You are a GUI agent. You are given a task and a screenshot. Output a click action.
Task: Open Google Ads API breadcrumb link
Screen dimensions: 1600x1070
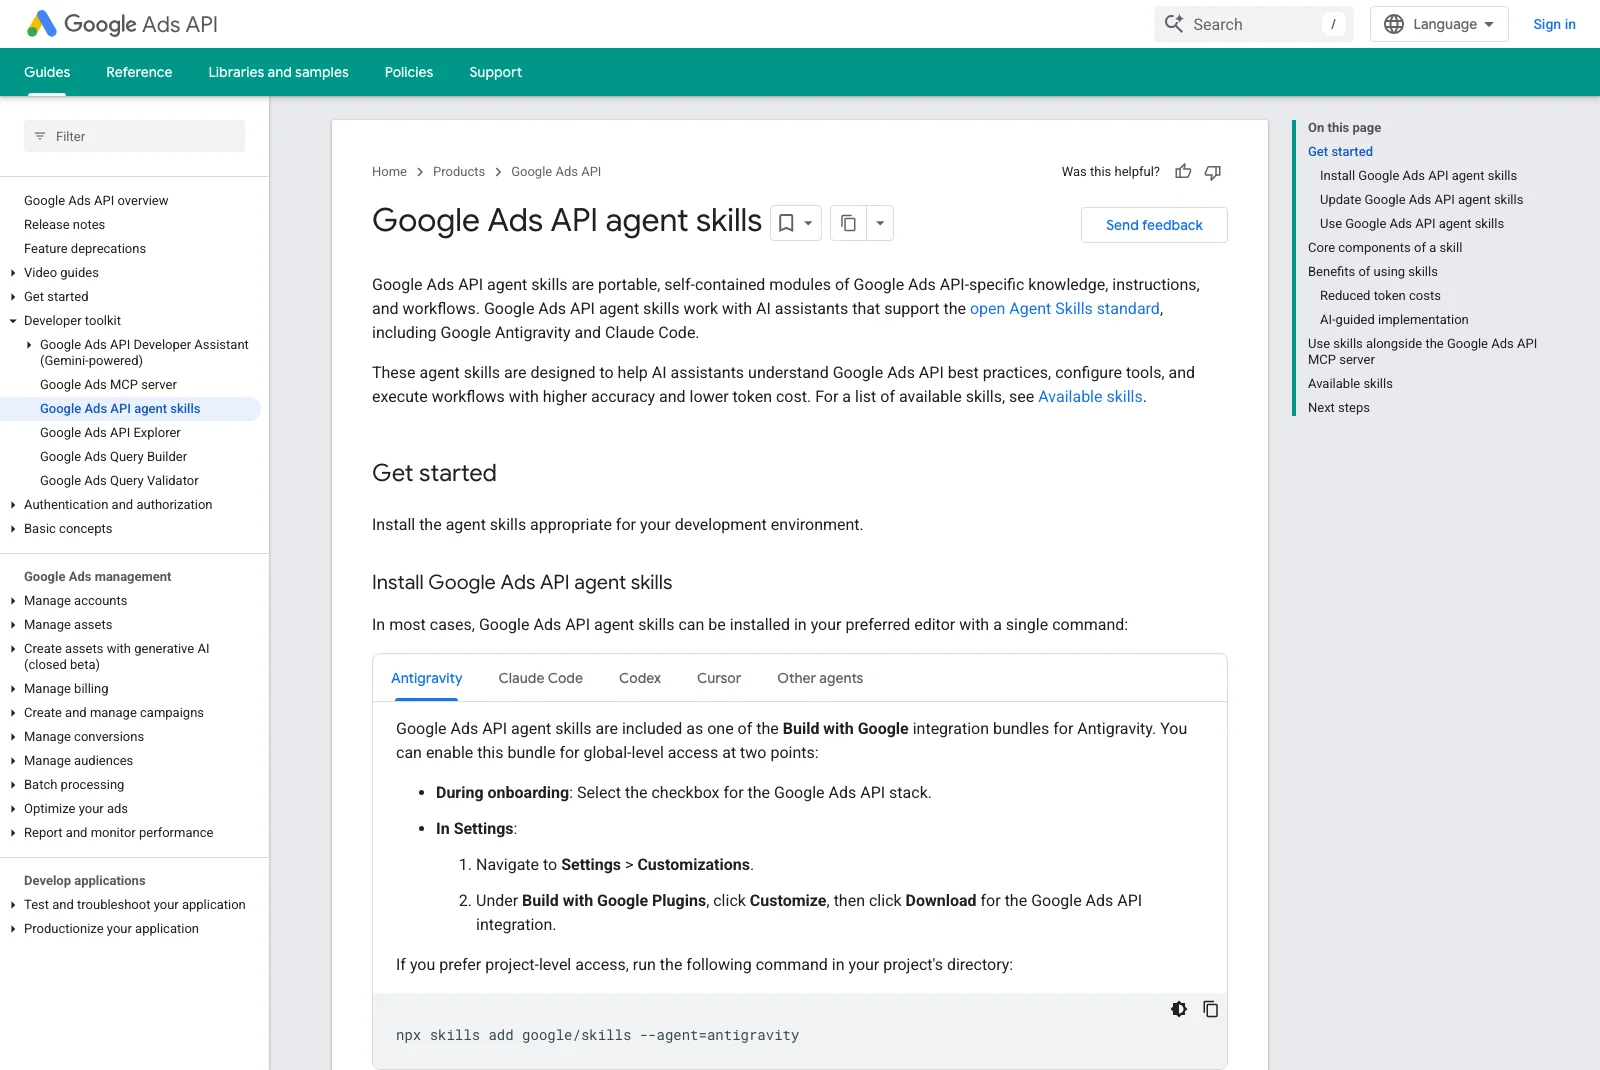coord(556,172)
